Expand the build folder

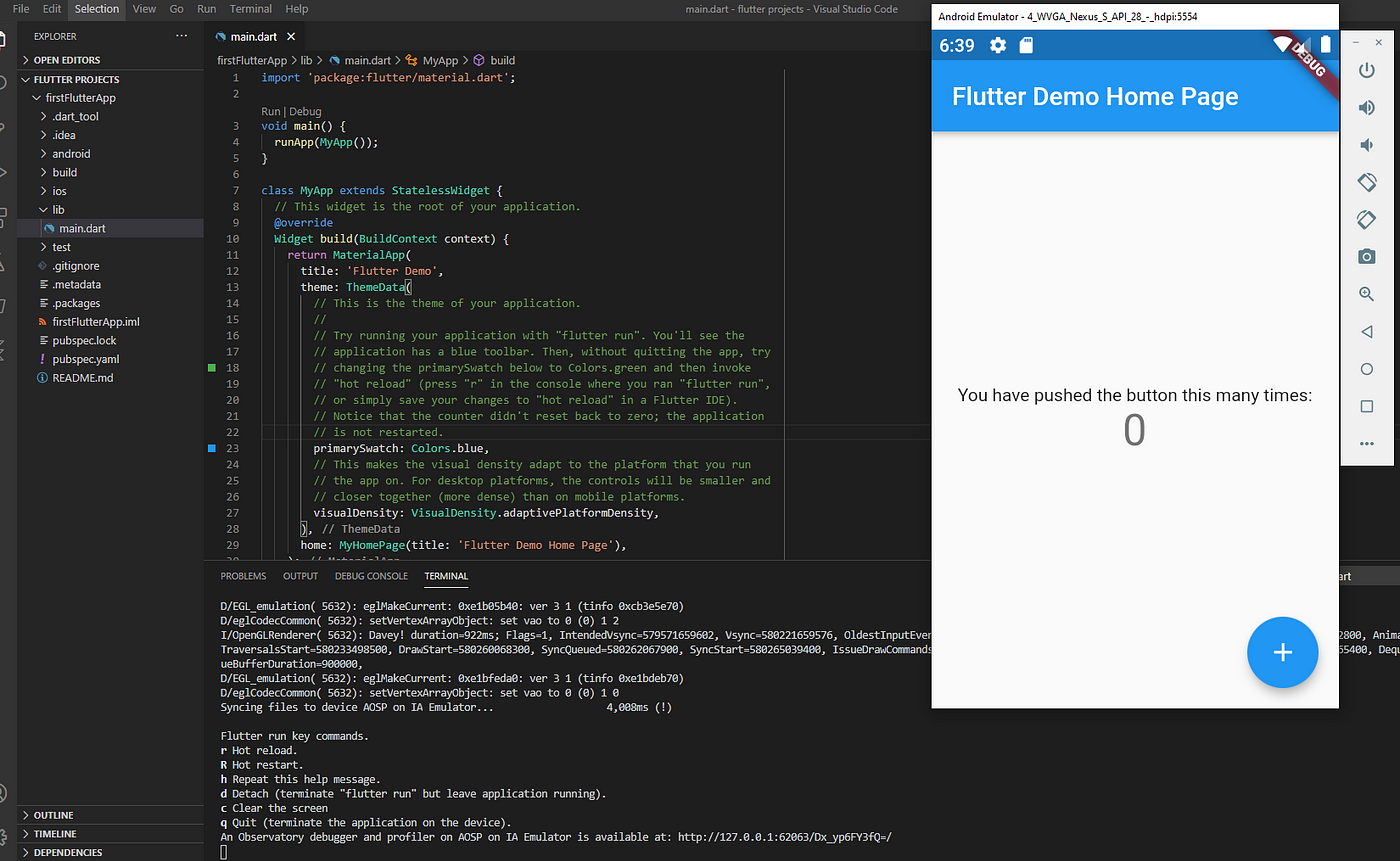110,172
